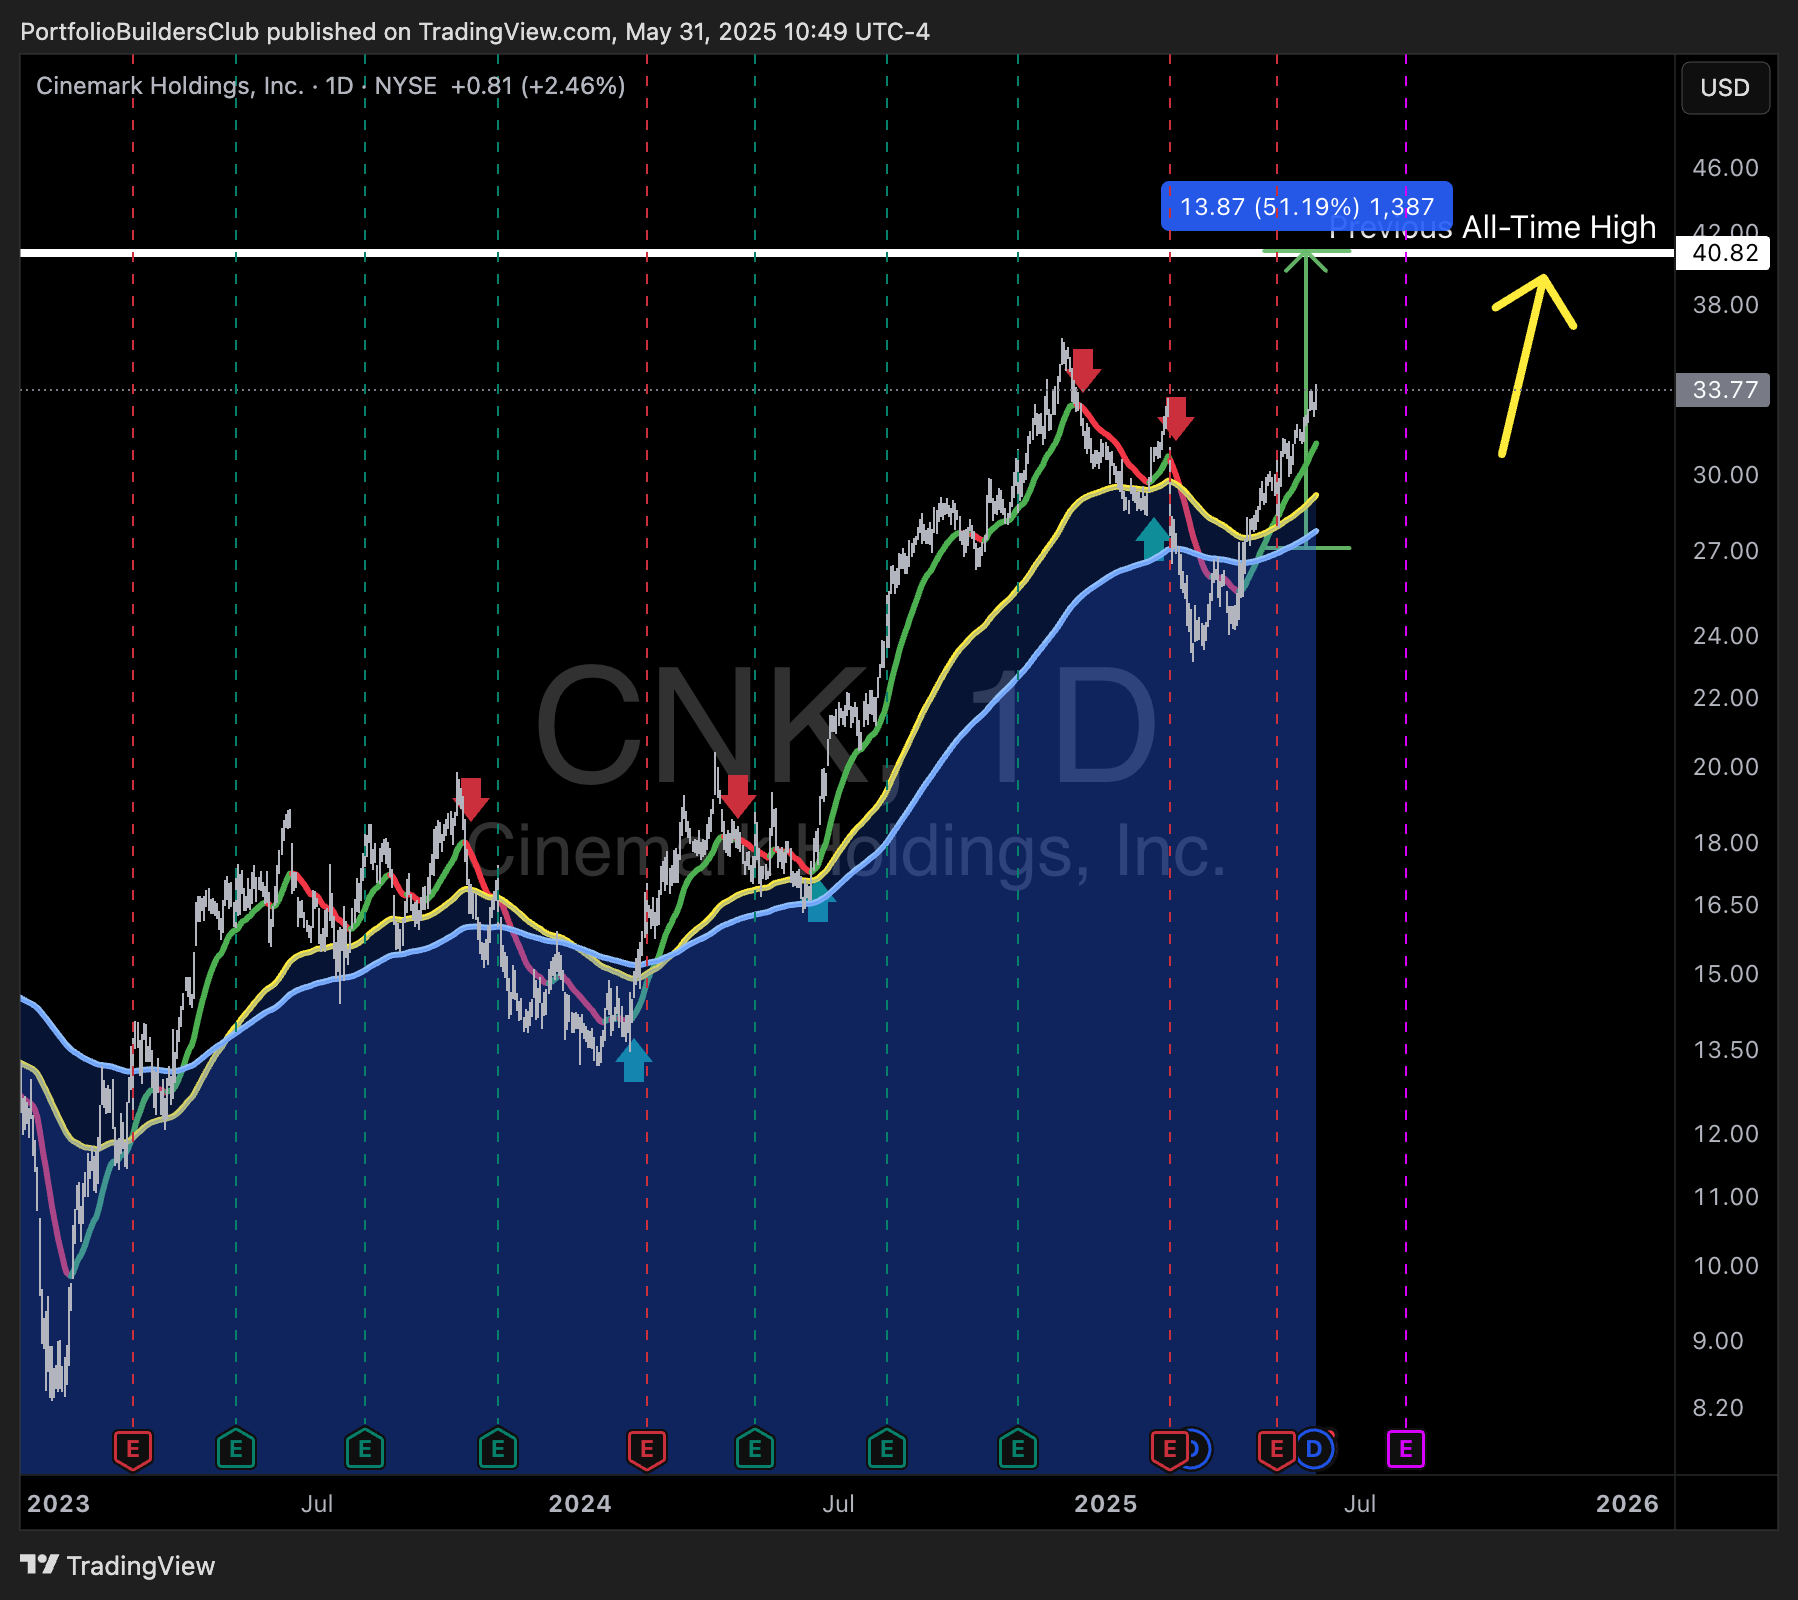Open the USD currency selector
Screen dimensions: 1798x1600
[x=1725, y=88]
